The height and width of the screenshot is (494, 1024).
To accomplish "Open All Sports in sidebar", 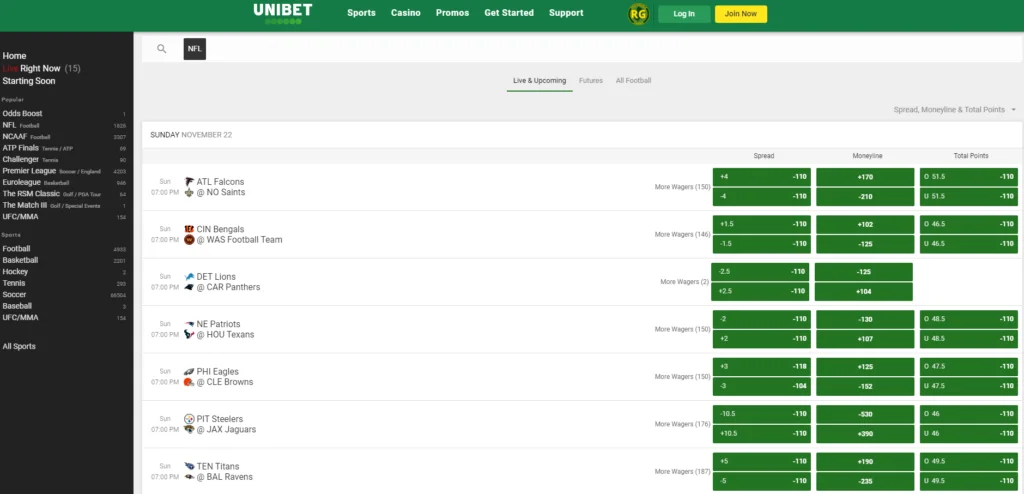I will coord(19,346).
